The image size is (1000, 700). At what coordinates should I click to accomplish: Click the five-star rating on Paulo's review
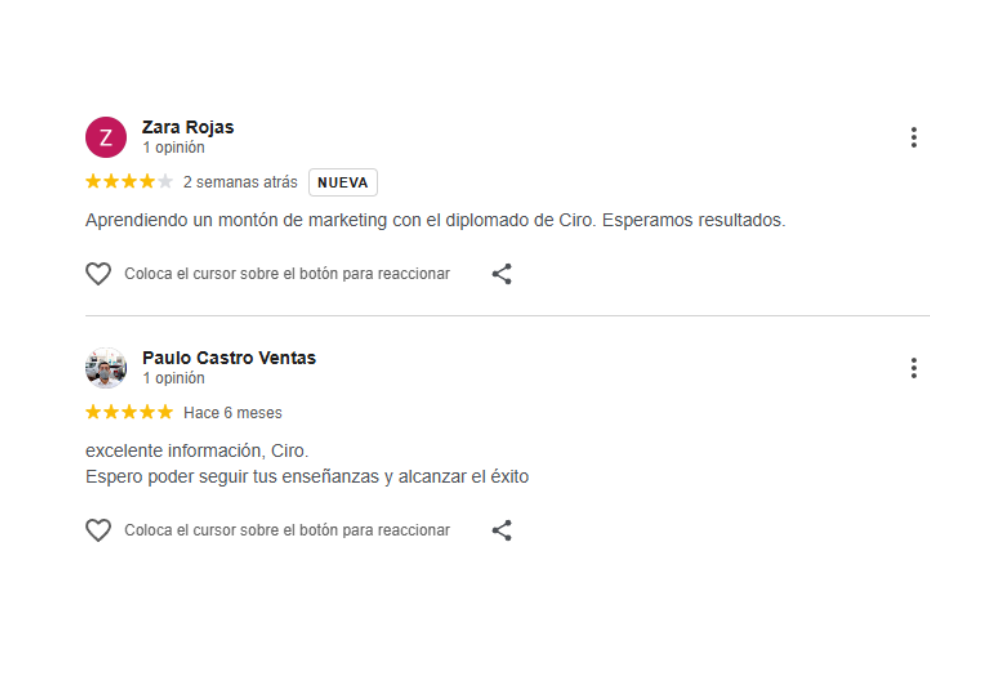(128, 412)
